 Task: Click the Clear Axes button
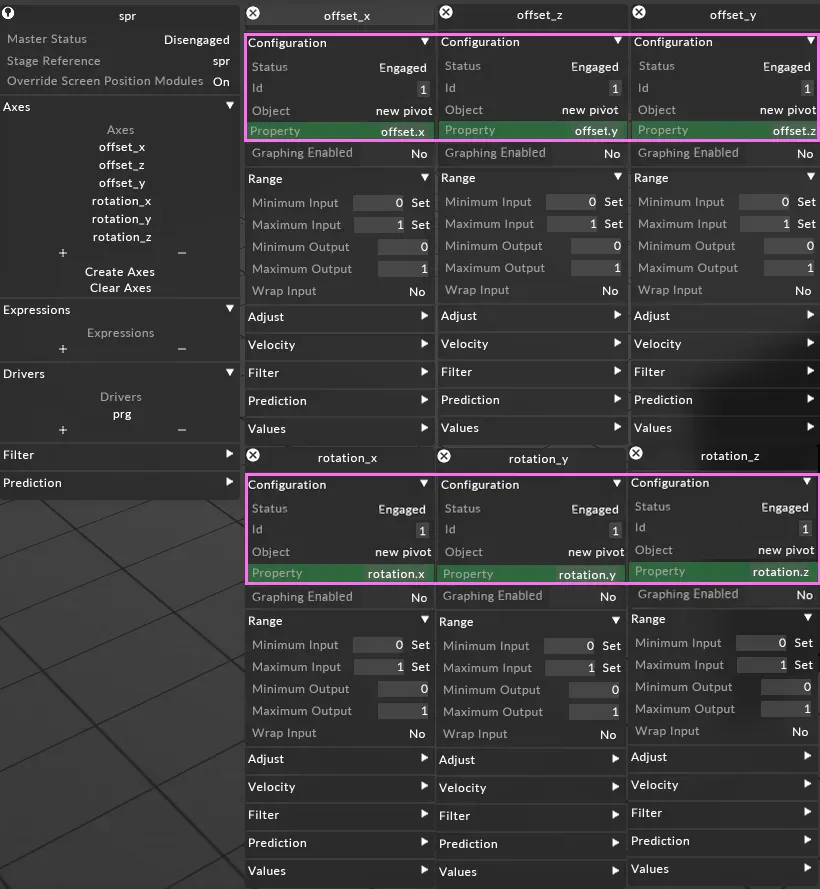(x=120, y=287)
